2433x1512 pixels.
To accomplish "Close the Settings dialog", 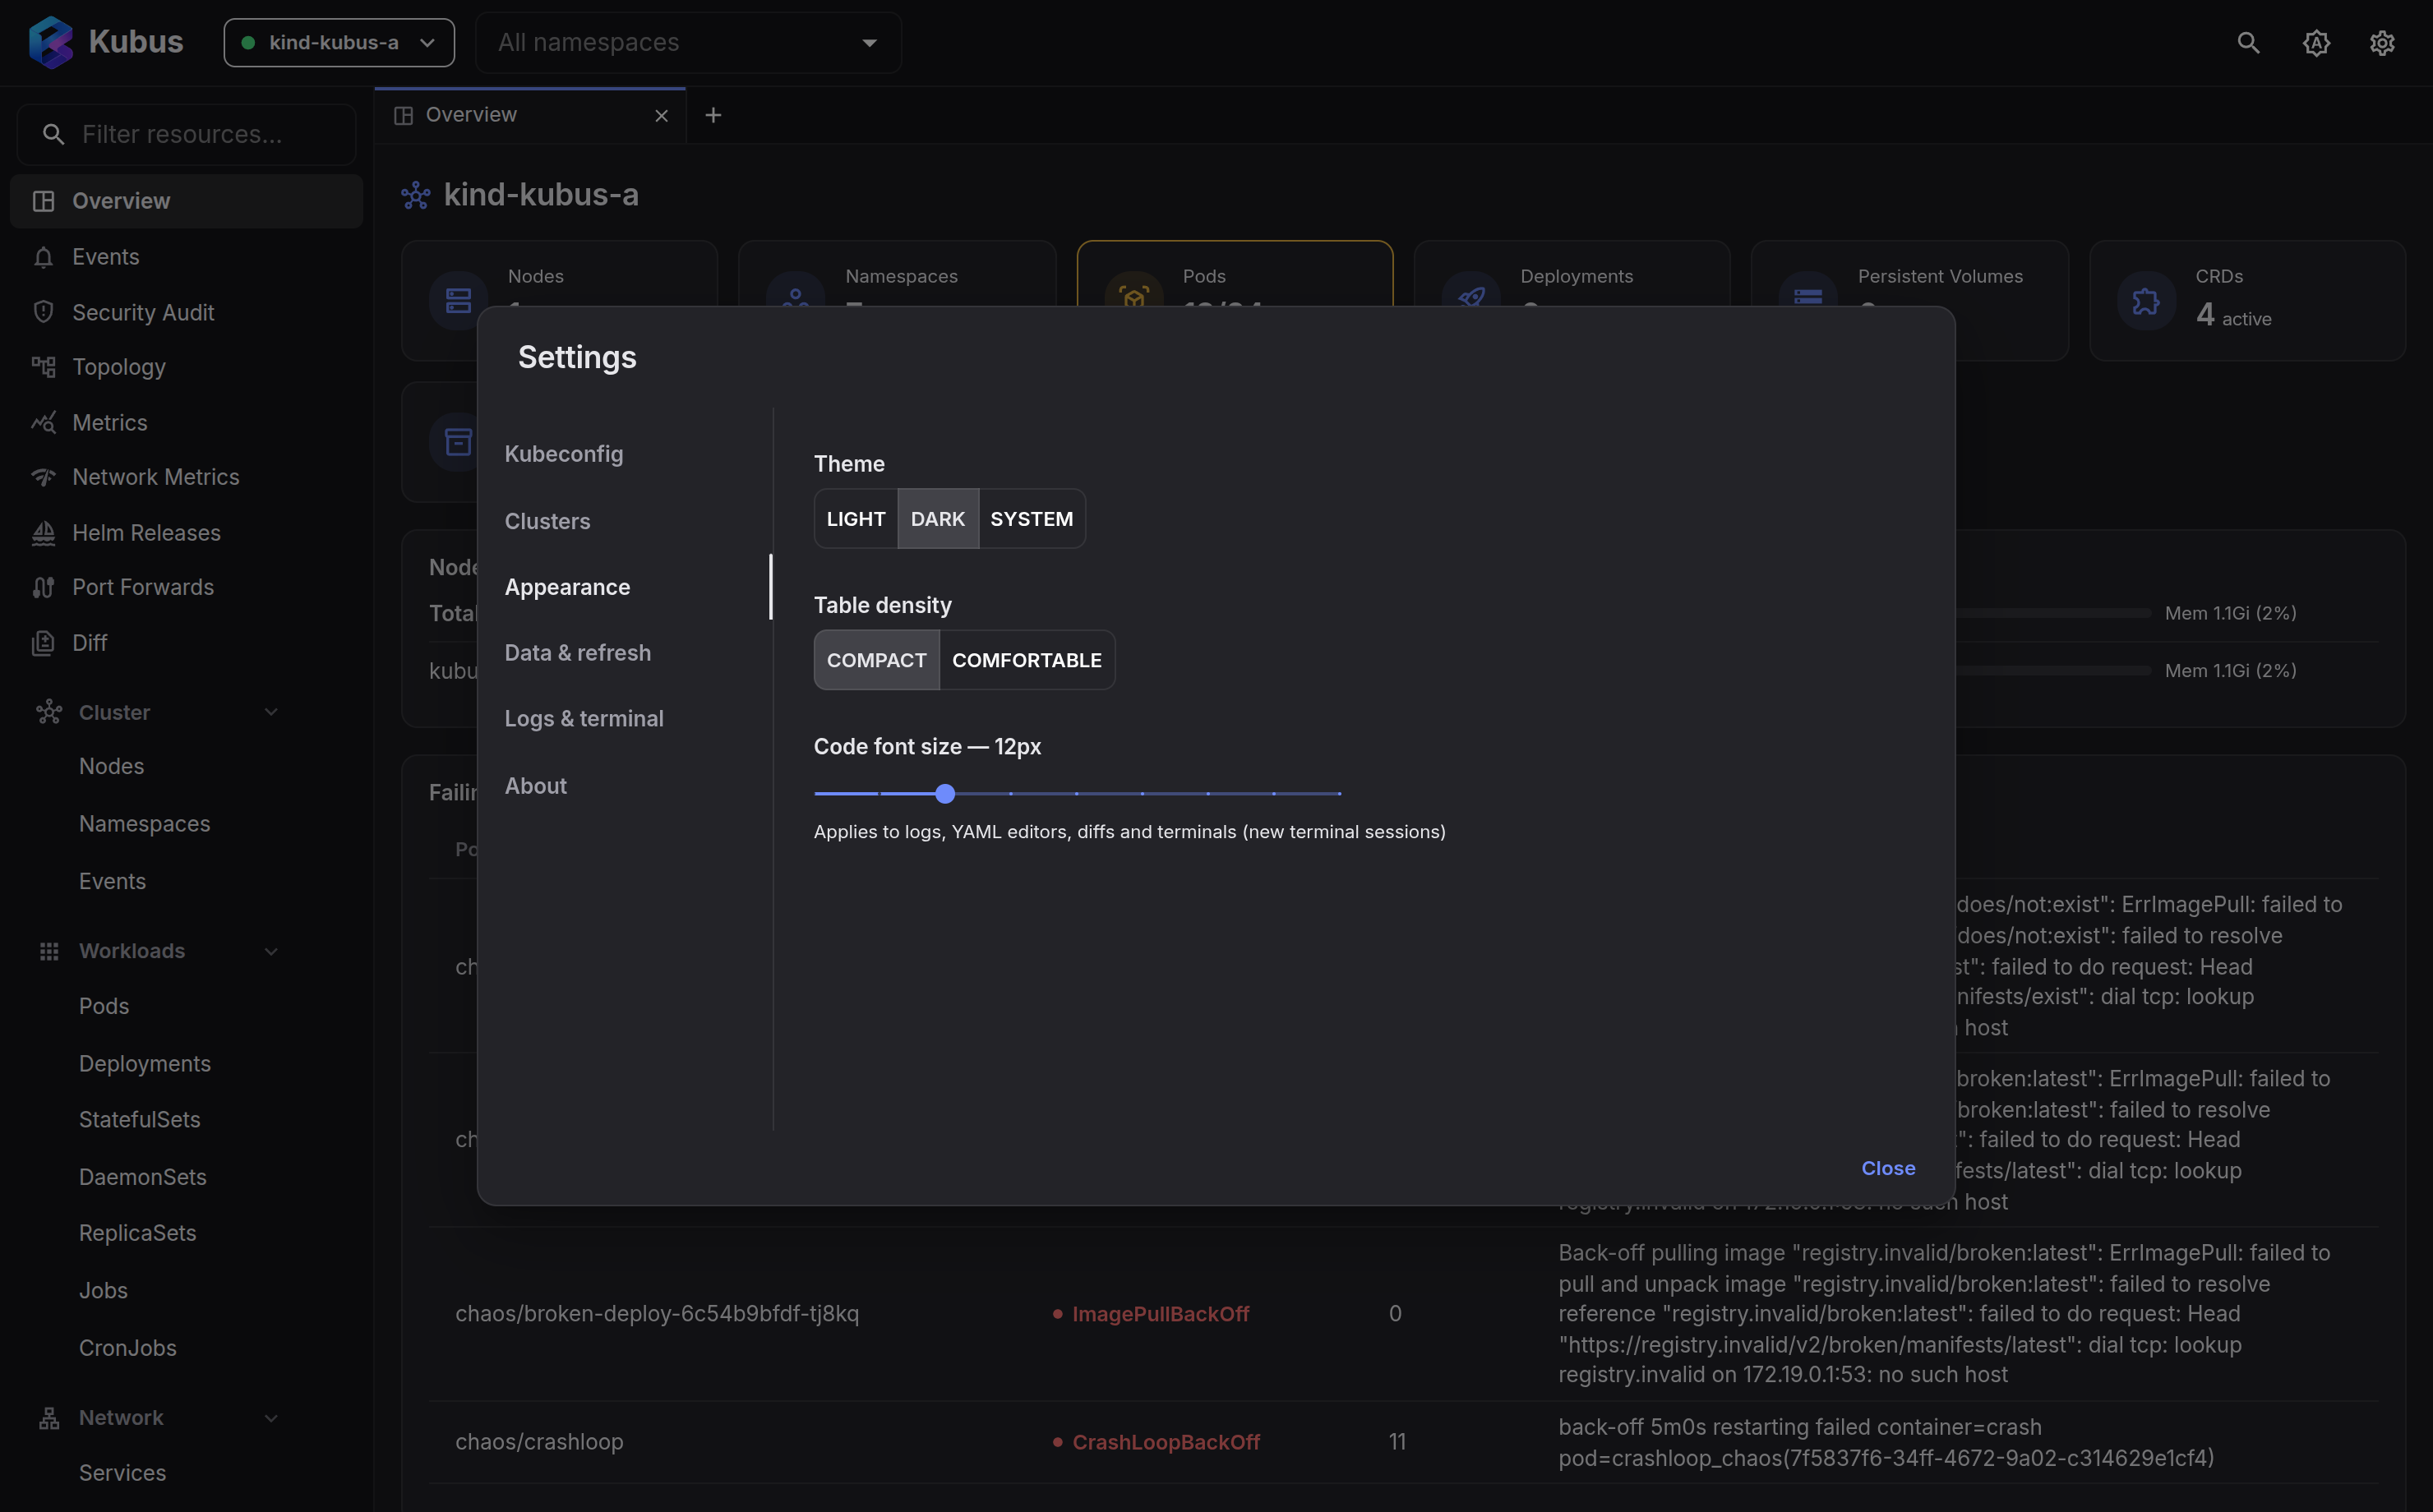I will click(x=1888, y=1168).
